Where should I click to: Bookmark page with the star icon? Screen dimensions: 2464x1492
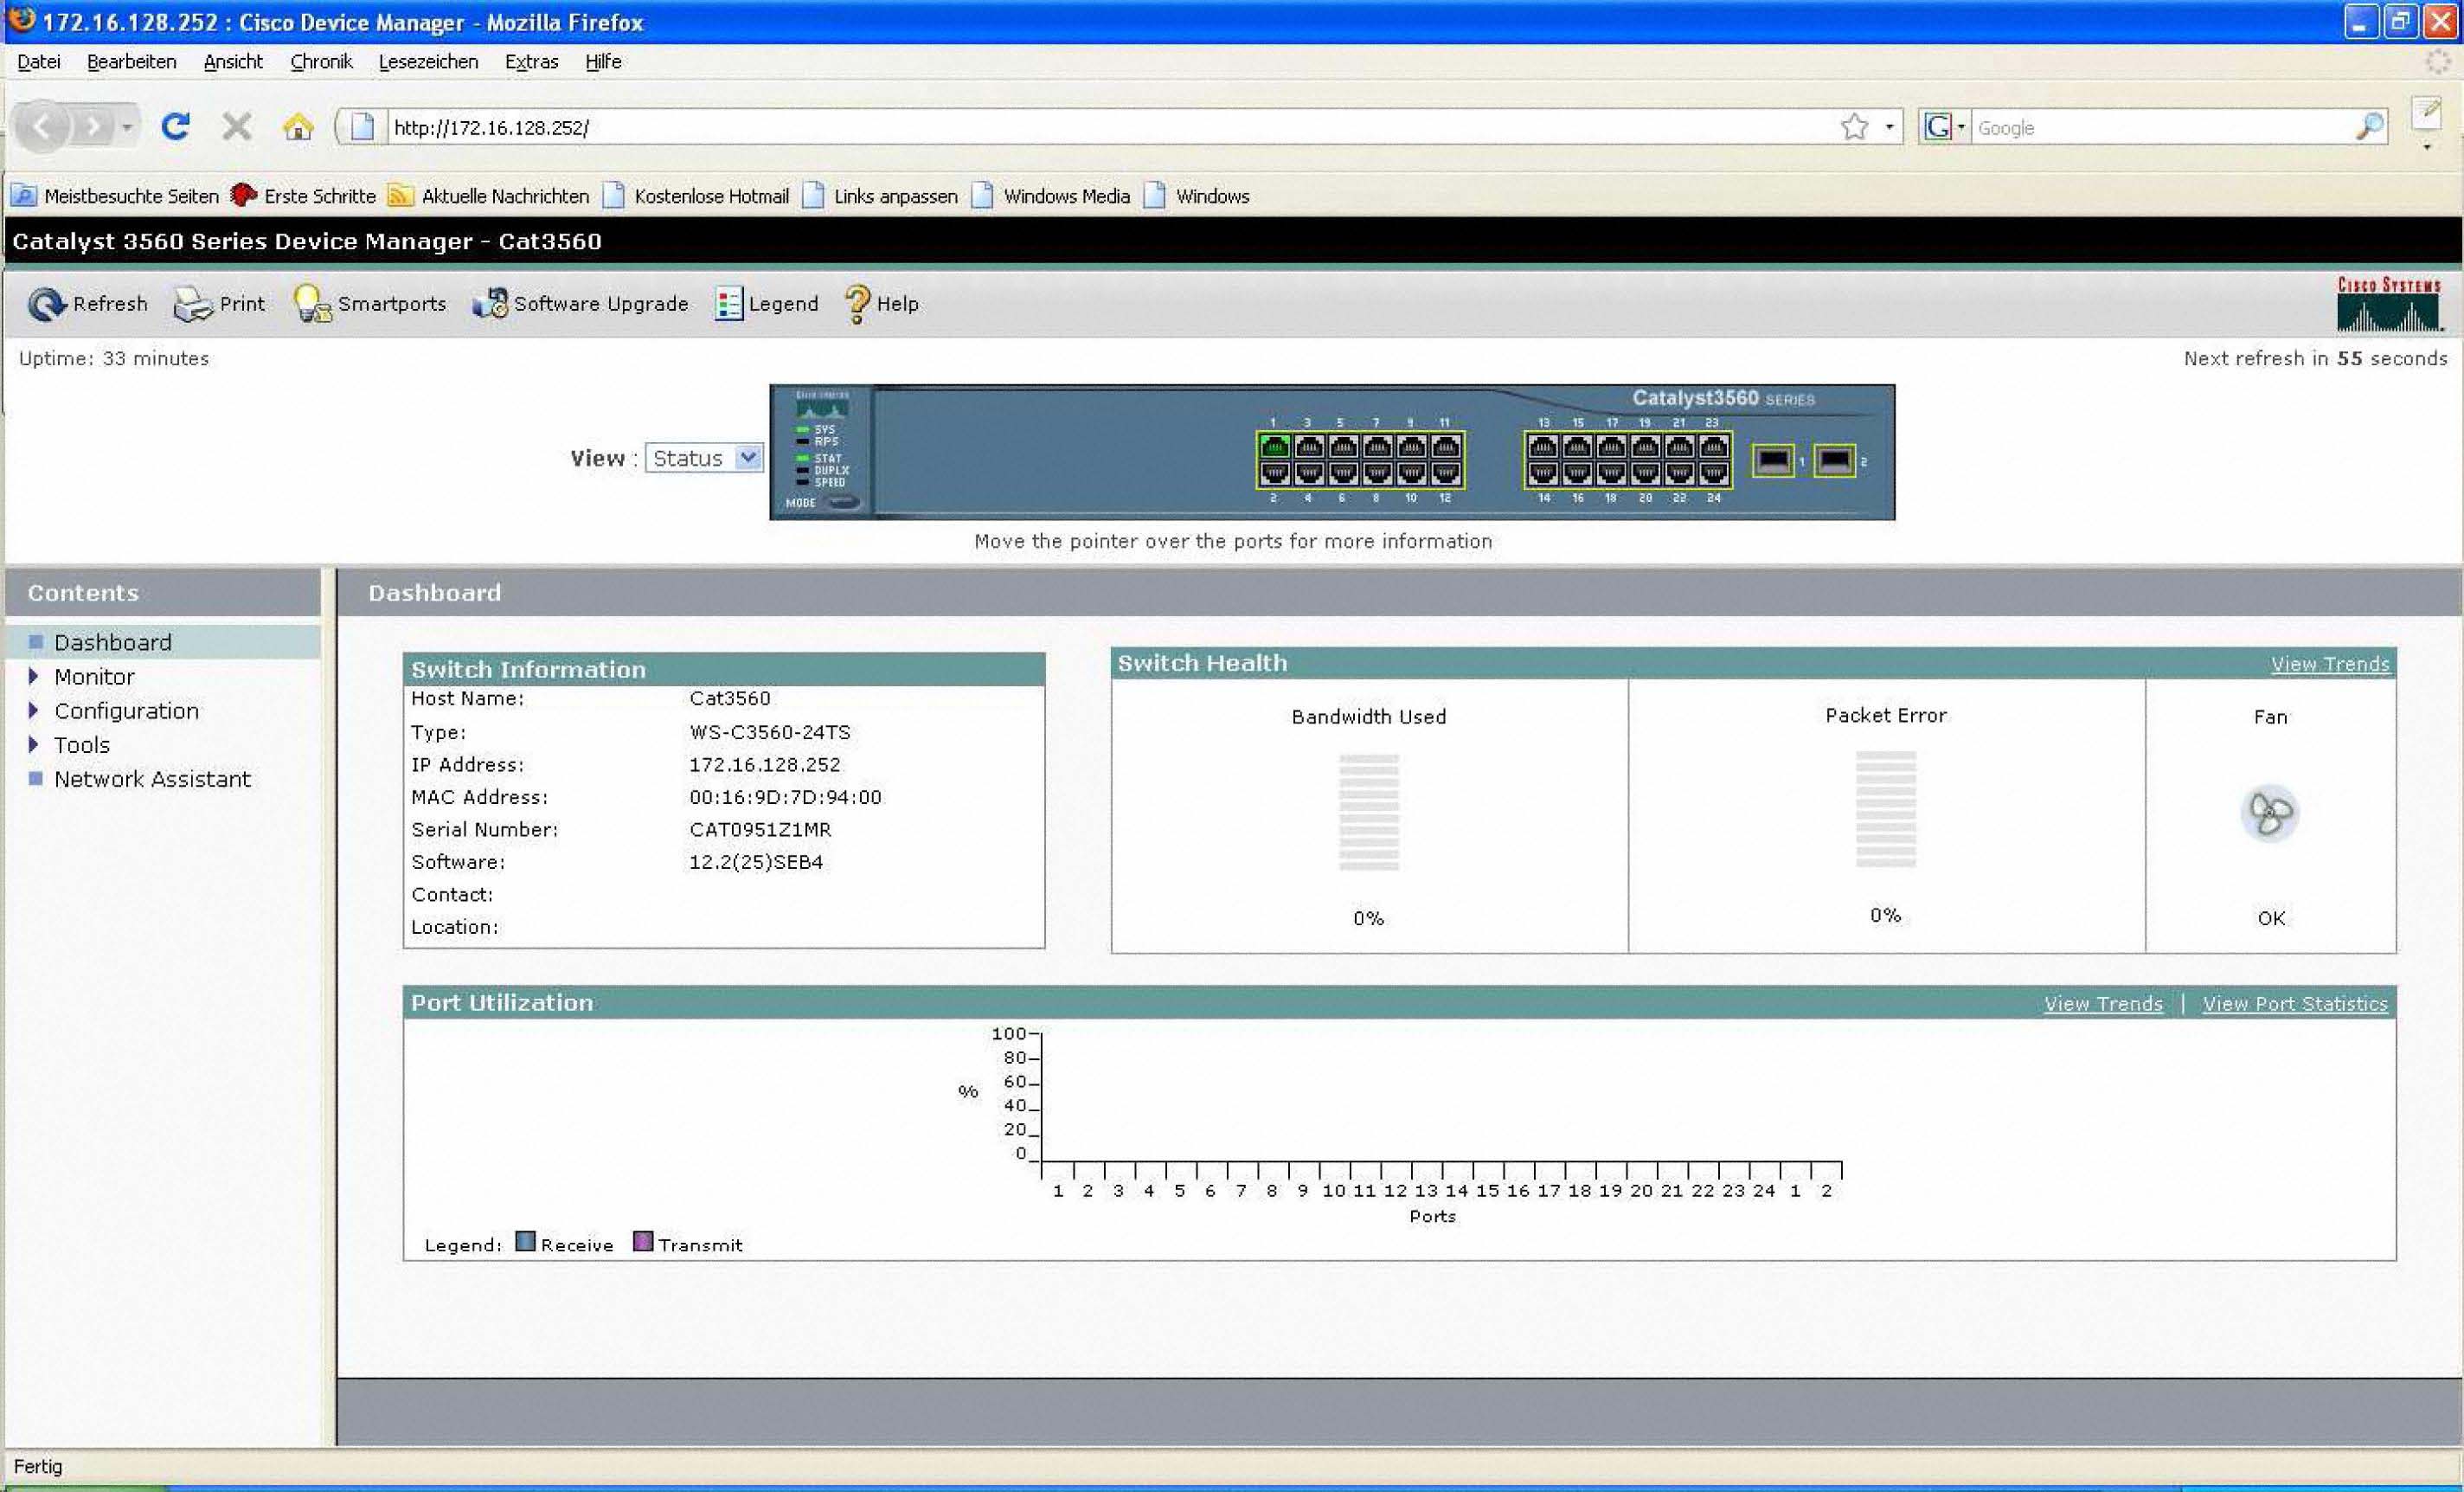pyautogui.click(x=1854, y=127)
